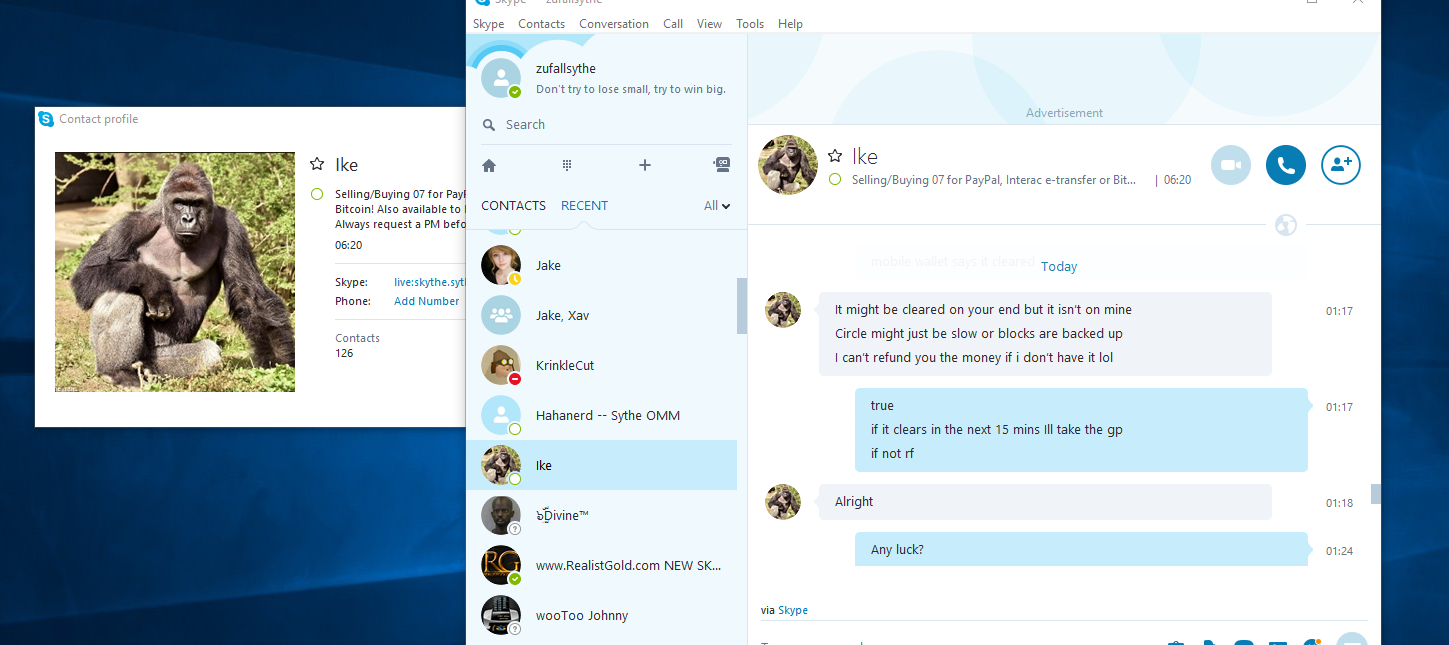
Task: Click the plus new conversation icon
Action: click(x=645, y=165)
